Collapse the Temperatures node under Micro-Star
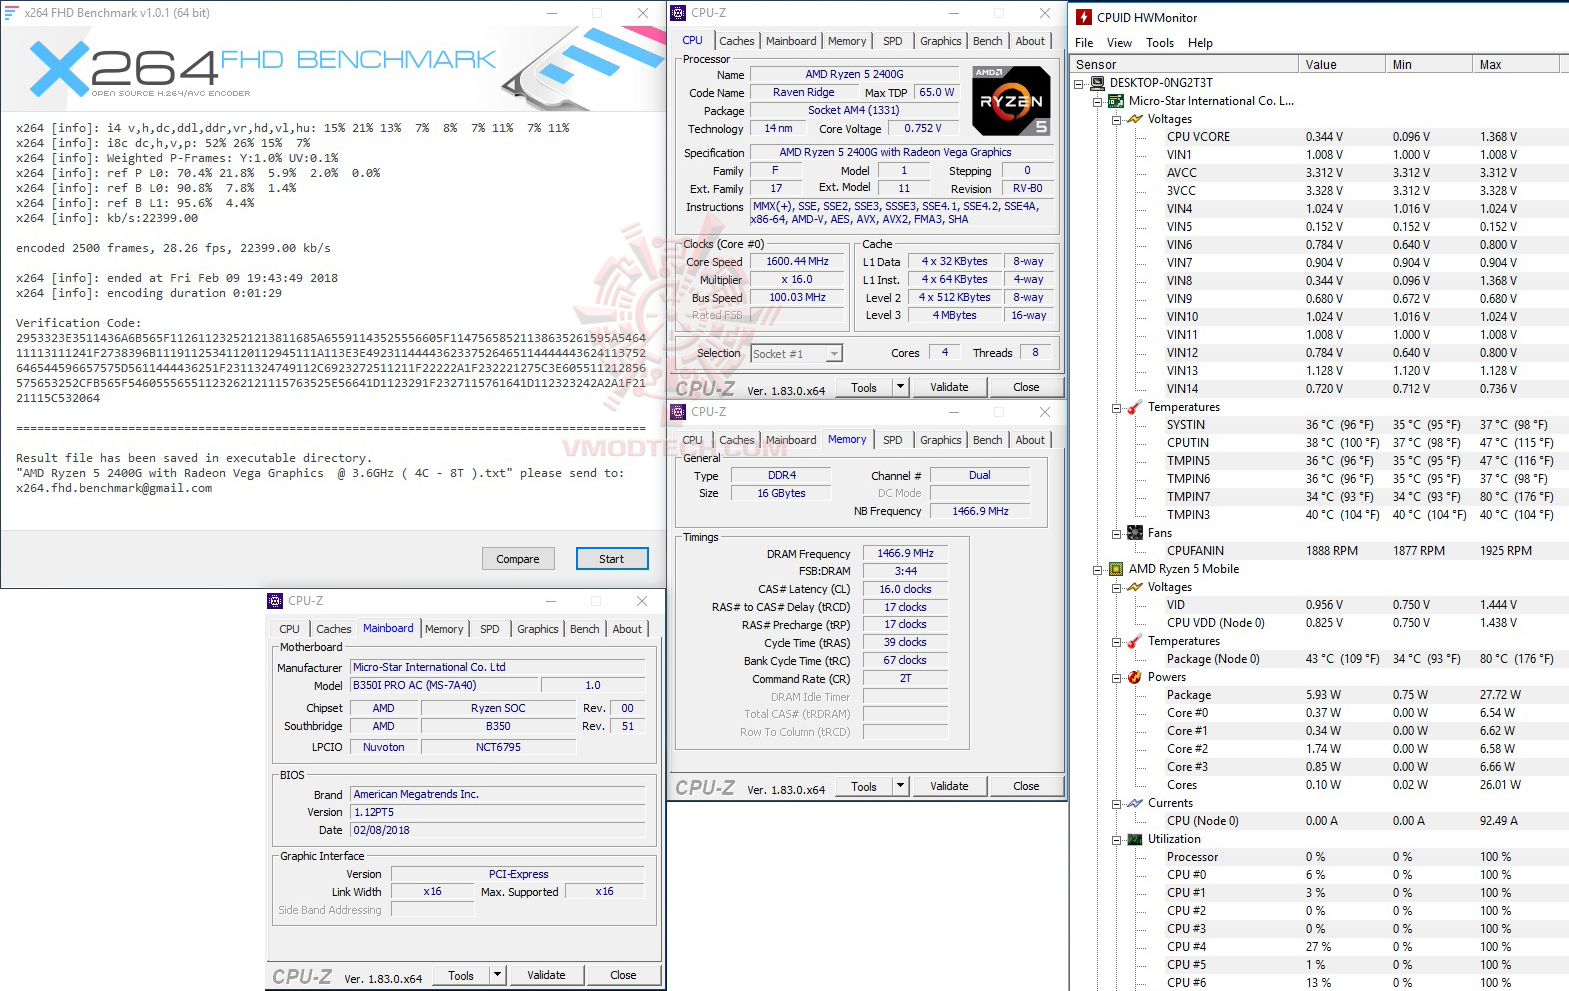1569x991 pixels. [x=1116, y=408]
